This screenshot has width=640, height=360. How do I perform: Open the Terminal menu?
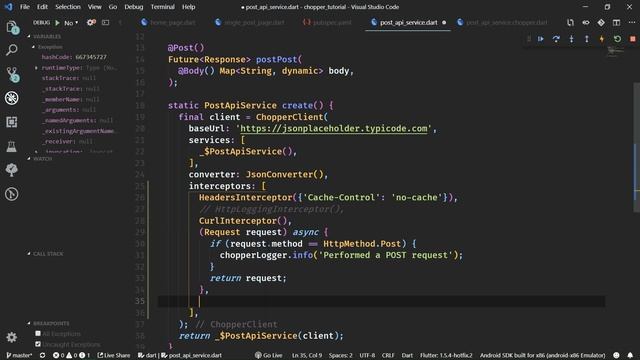[x=162, y=7]
